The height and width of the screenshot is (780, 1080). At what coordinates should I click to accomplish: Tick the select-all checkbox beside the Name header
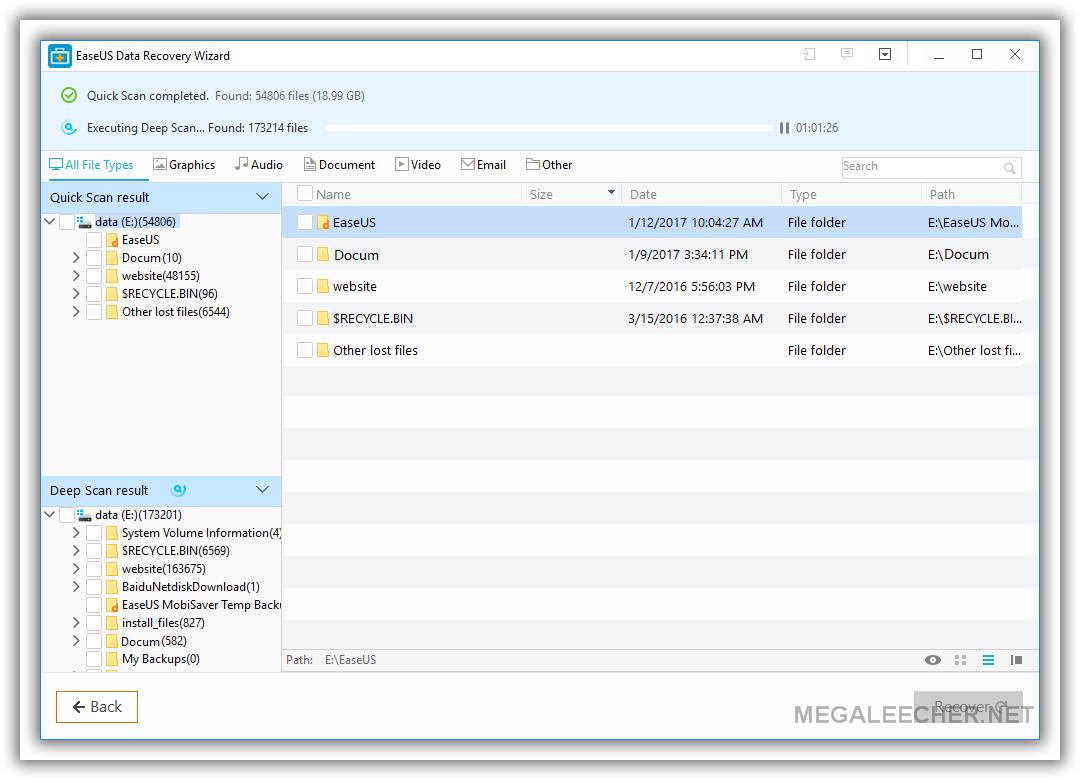pyautogui.click(x=304, y=194)
